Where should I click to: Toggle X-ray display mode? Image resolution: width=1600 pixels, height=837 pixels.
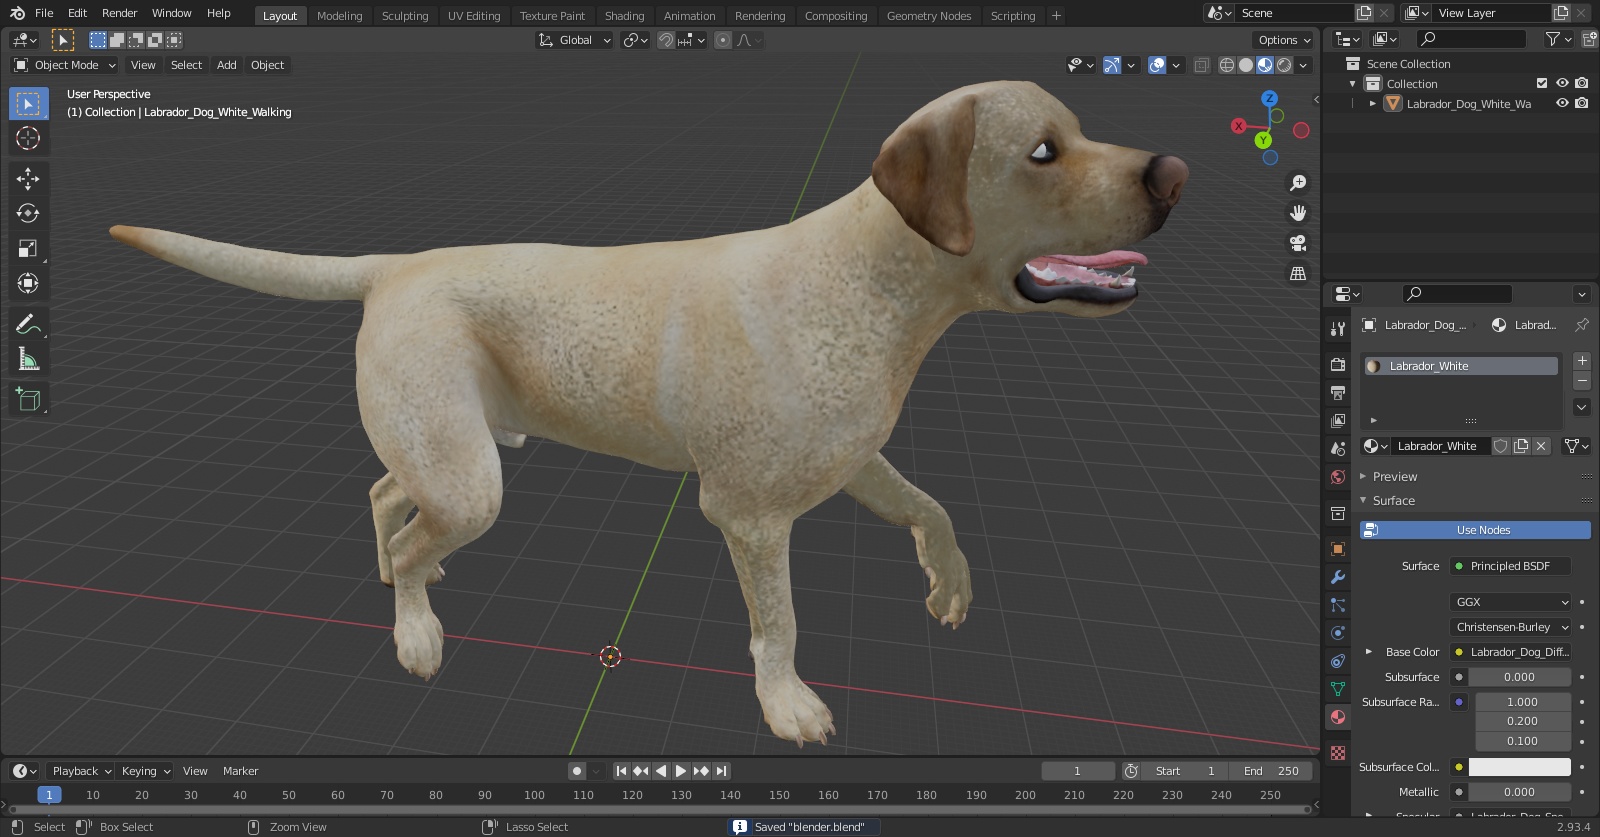coord(1202,65)
